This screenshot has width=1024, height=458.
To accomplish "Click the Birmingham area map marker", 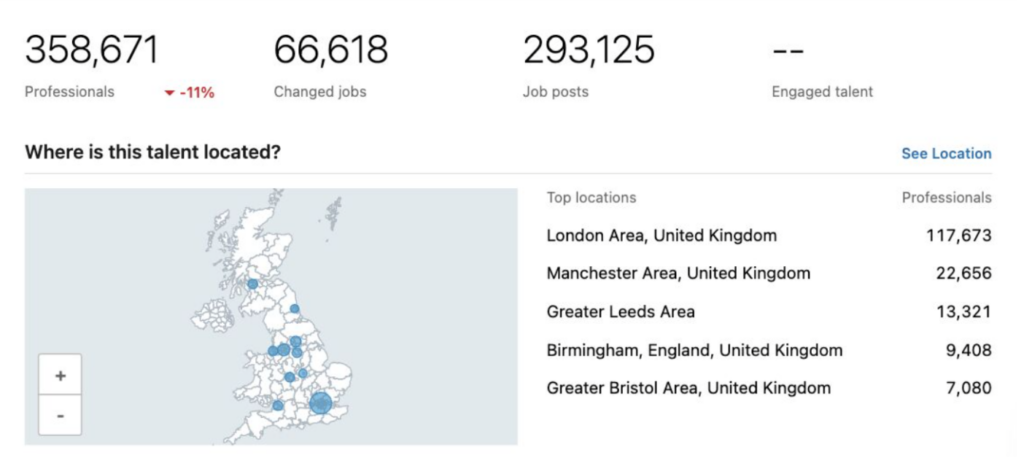I will pos(289,377).
